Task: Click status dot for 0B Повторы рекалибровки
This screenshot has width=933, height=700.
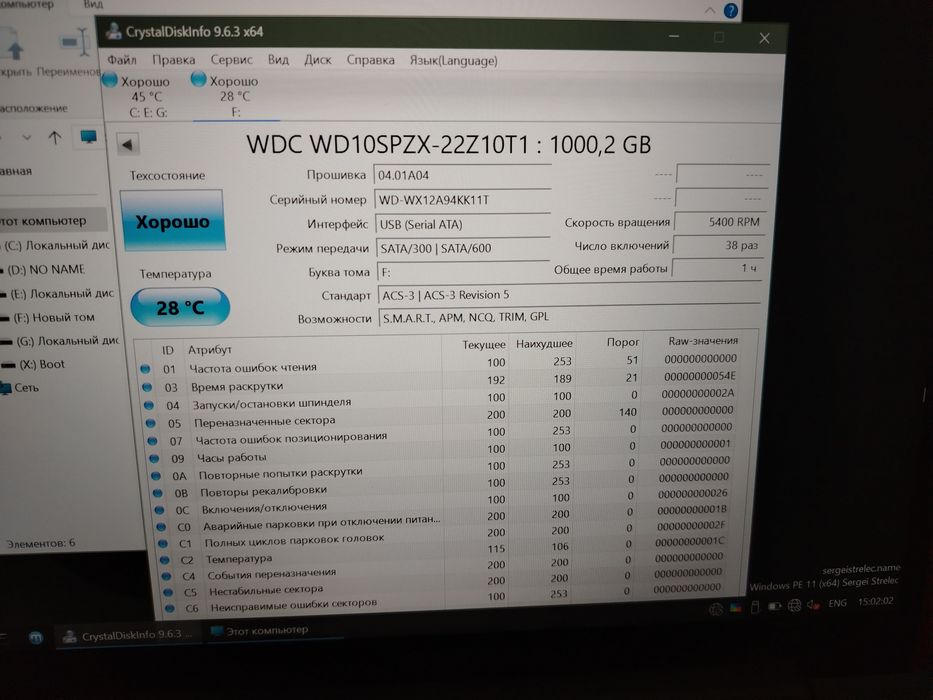Action: 158,493
